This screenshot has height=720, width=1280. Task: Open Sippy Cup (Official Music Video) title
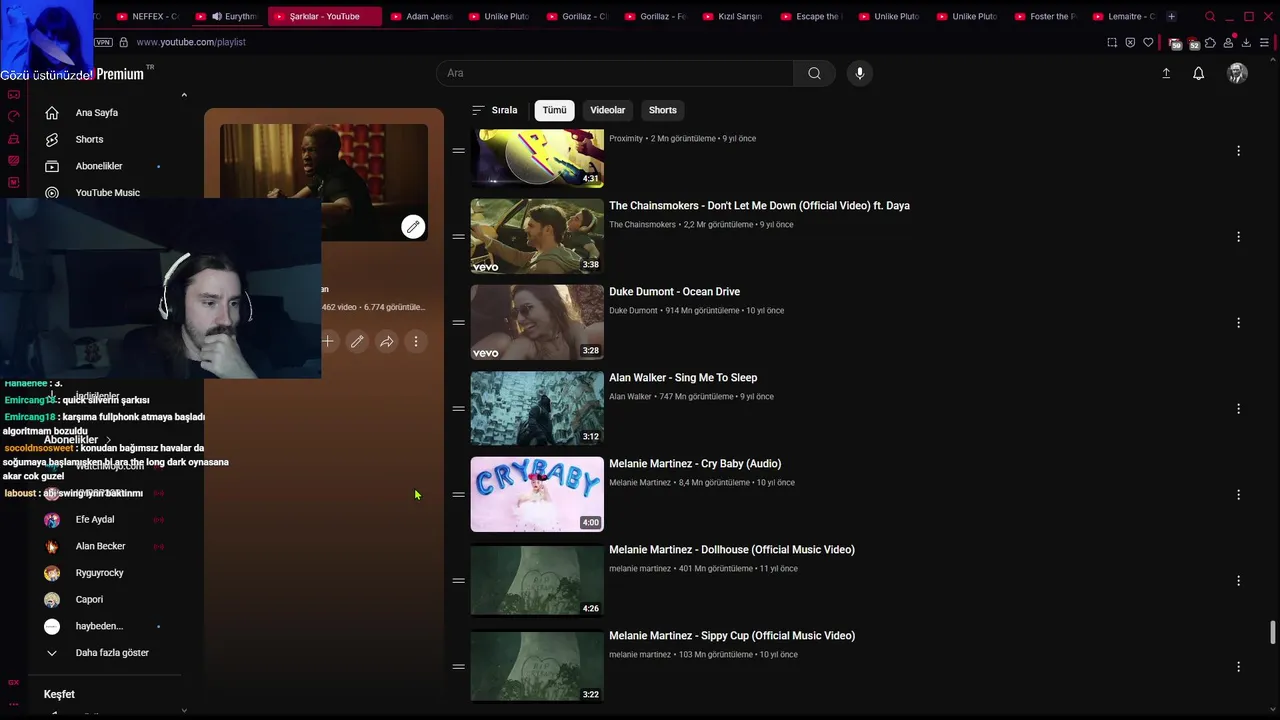click(732, 636)
